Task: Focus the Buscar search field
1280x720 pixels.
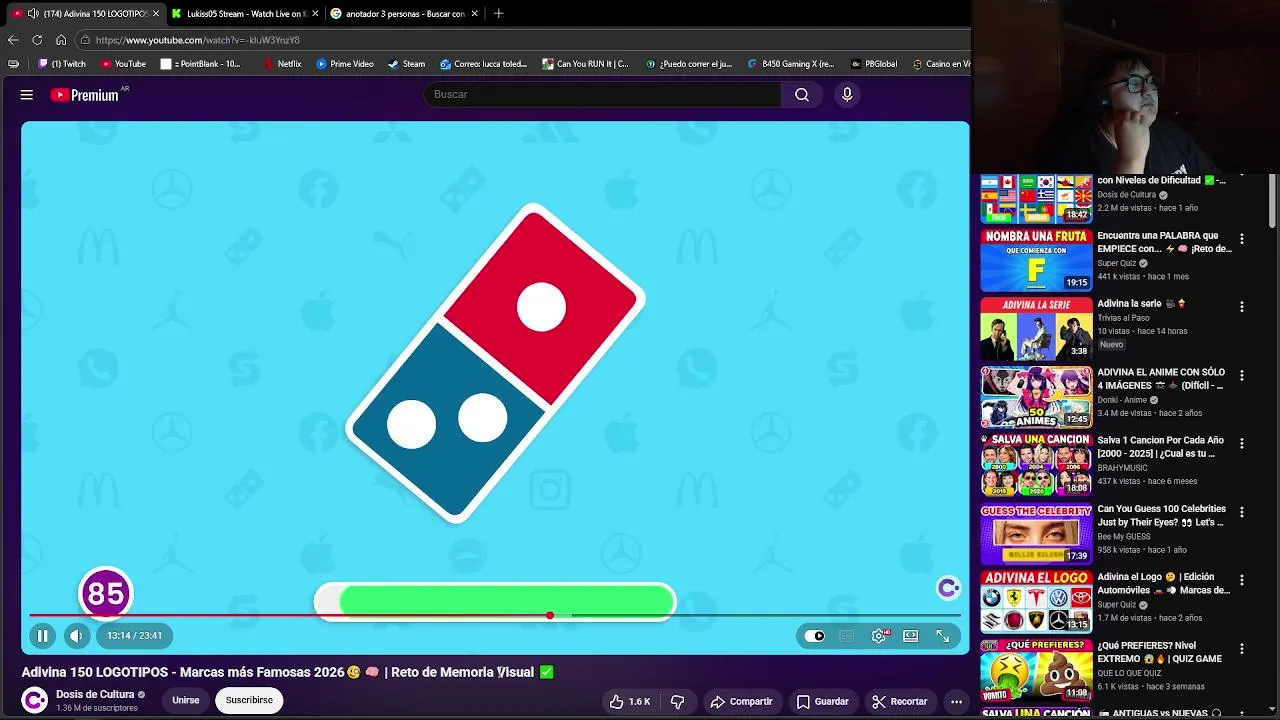Action: pos(602,94)
